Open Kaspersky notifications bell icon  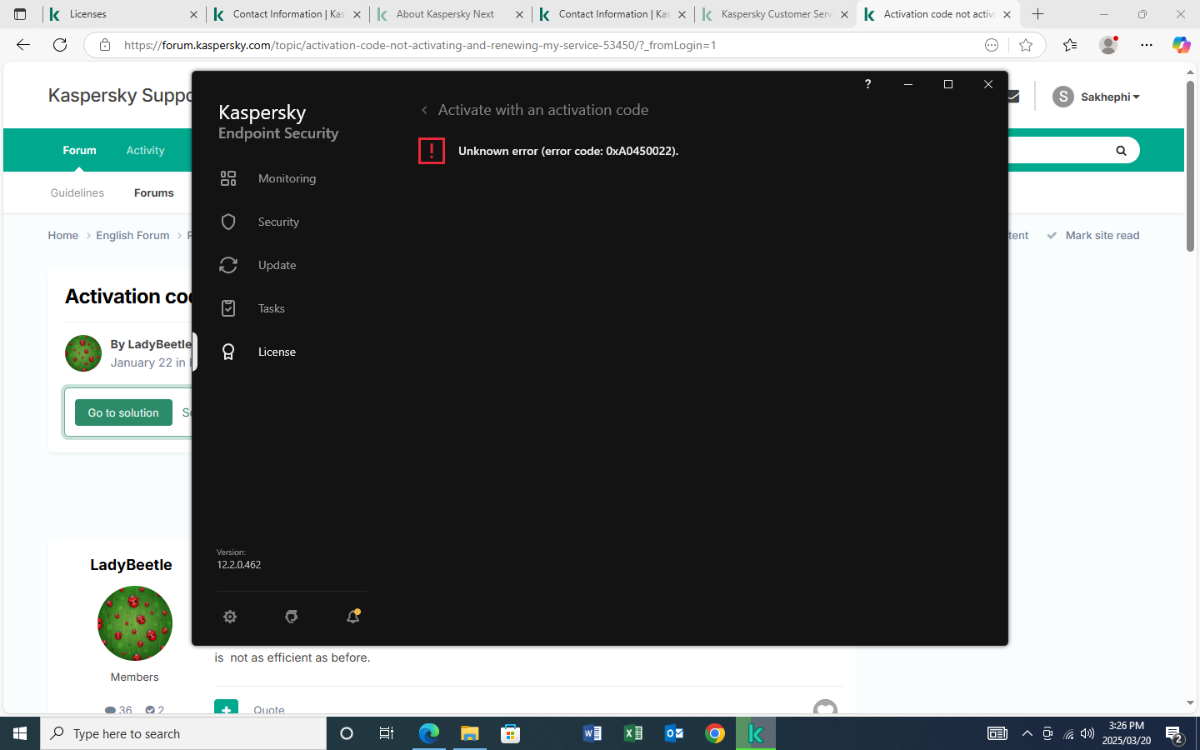tap(353, 617)
